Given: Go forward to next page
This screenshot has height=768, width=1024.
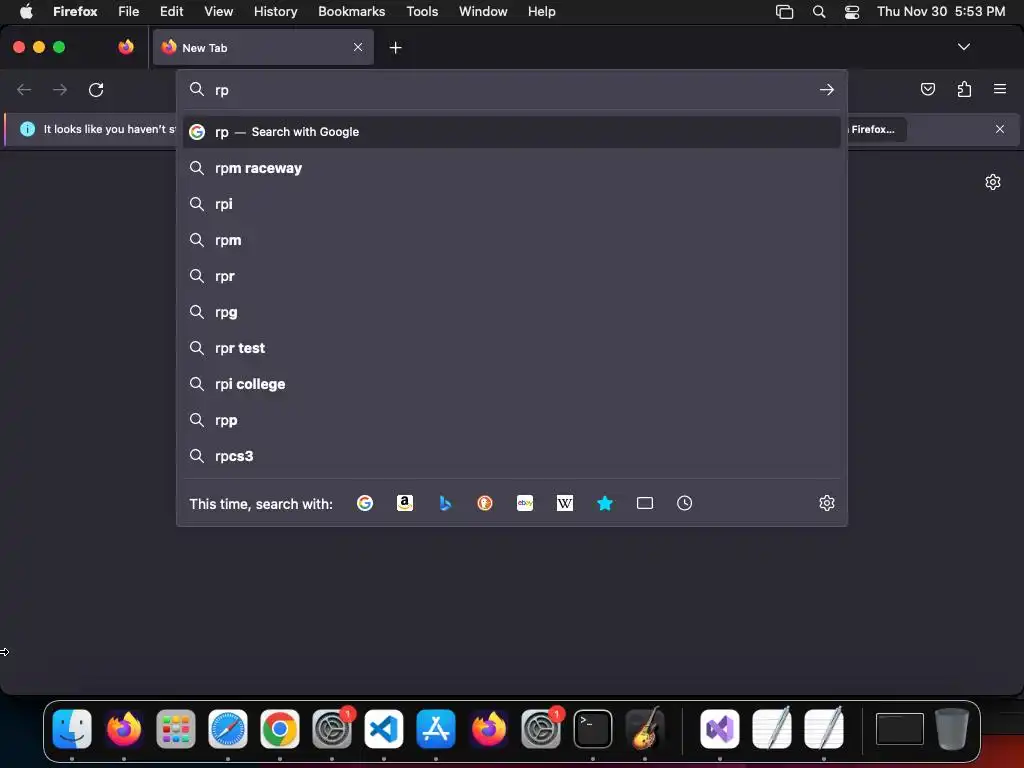Looking at the screenshot, I should click(x=60, y=89).
